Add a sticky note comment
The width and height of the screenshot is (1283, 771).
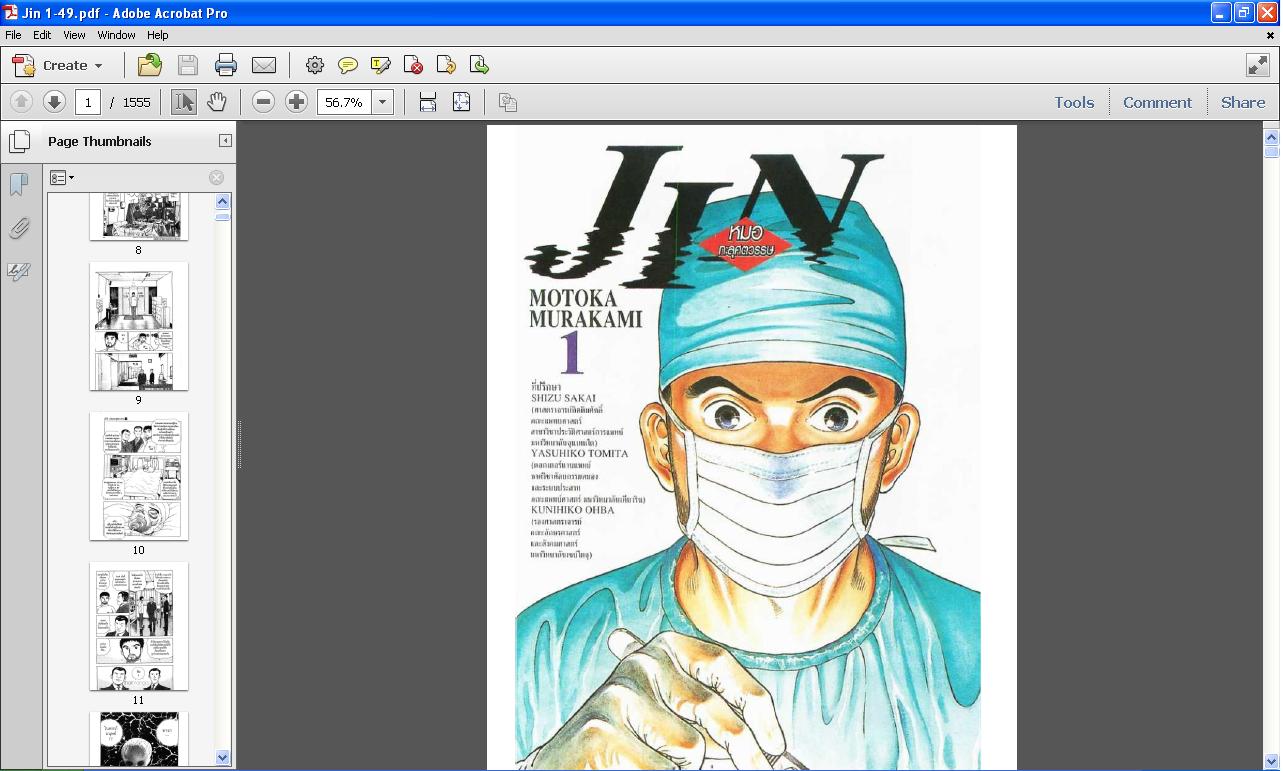(348, 65)
